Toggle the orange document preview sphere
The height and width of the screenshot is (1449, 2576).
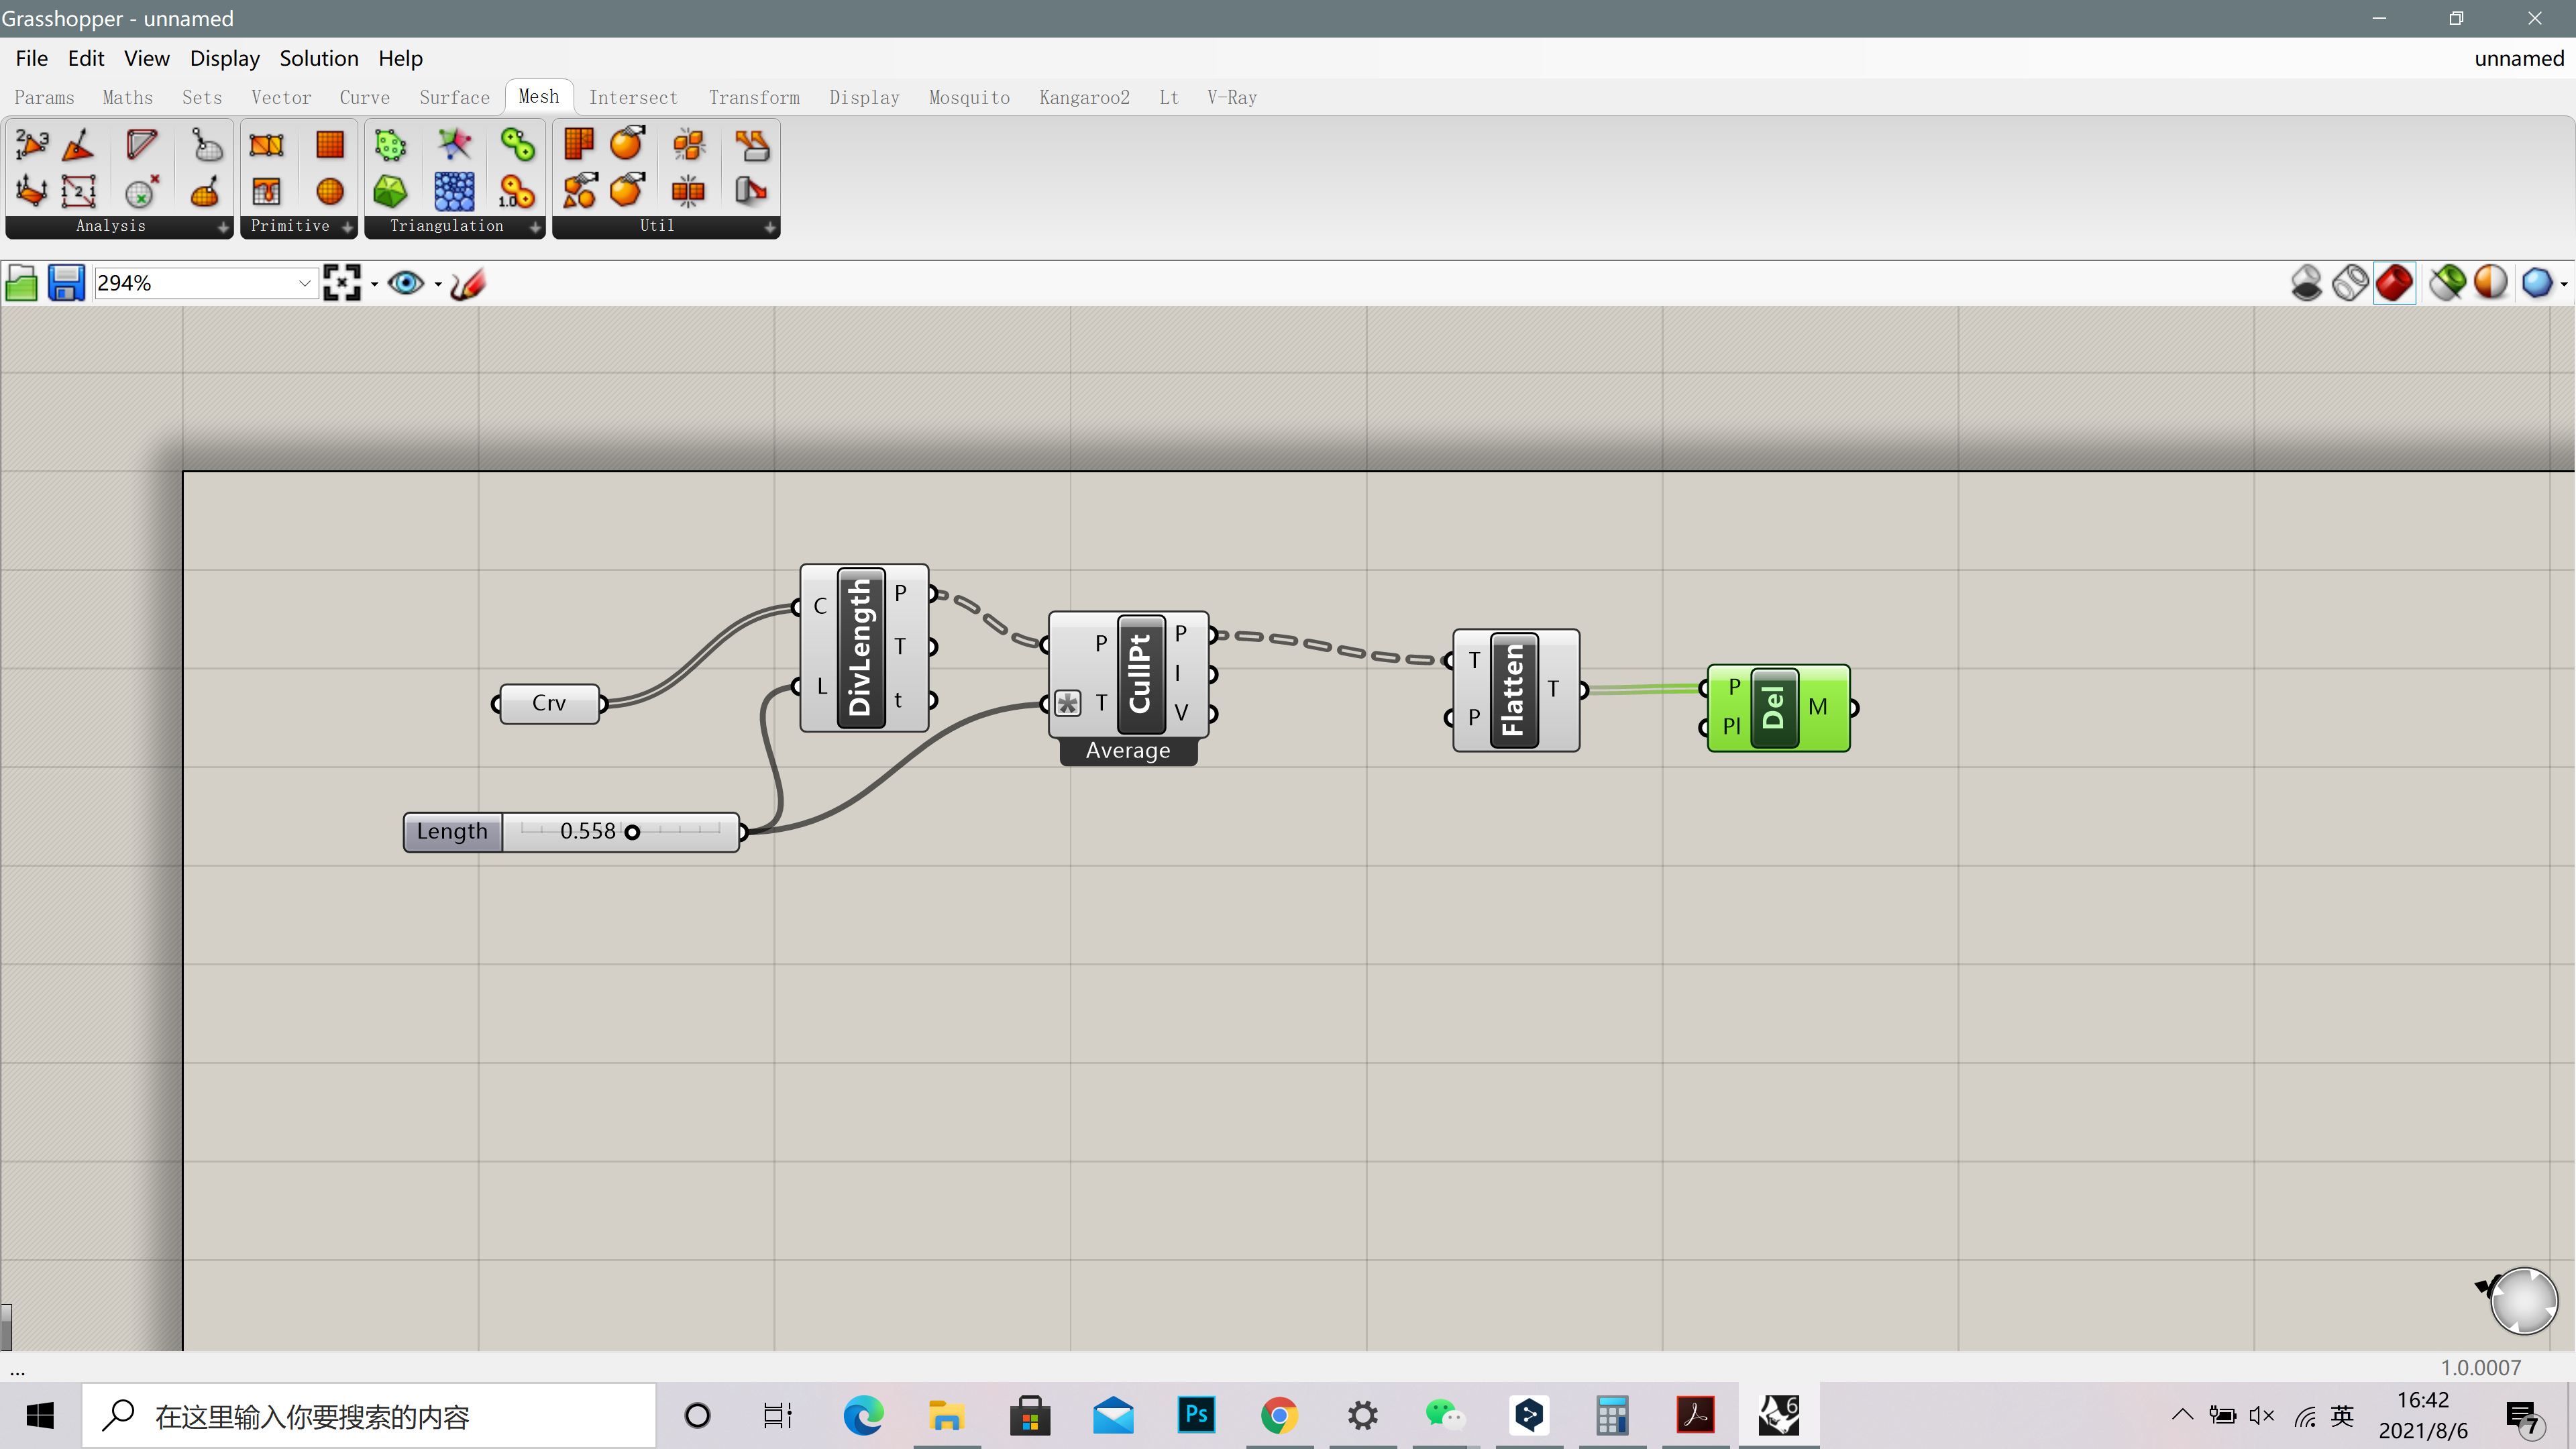[x=2491, y=283]
